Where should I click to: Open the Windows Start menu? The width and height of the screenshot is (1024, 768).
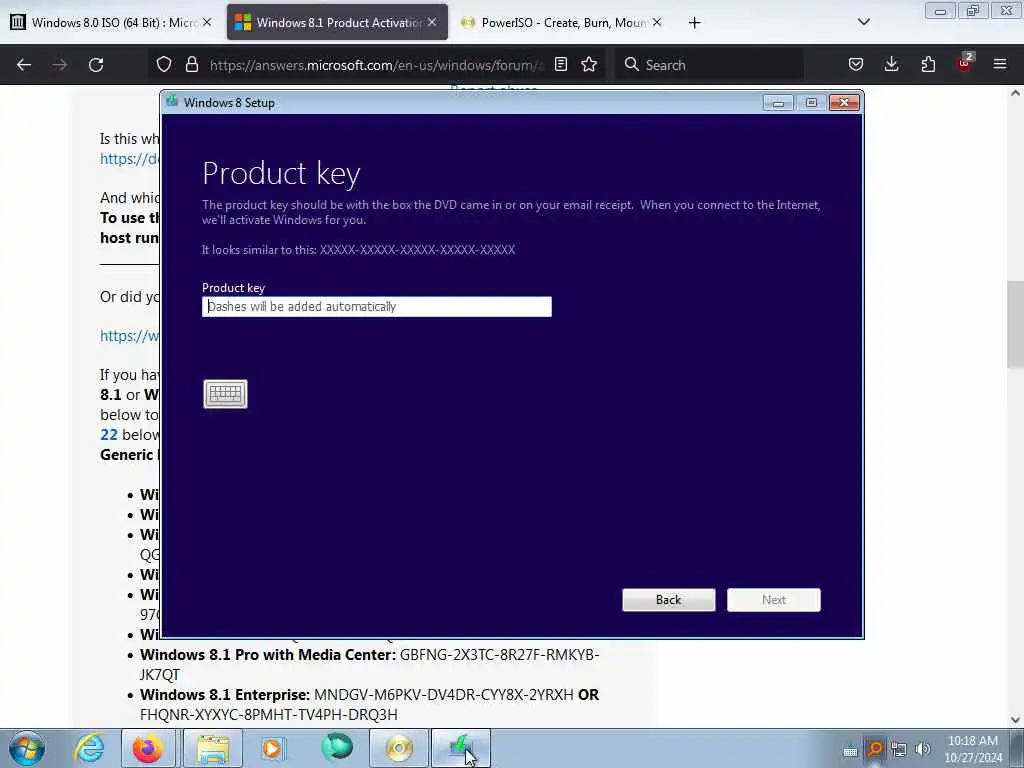tap(27, 748)
